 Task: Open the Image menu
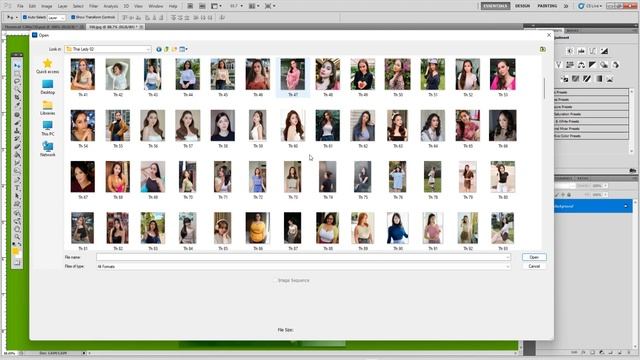pyautogui.click(x=47, y=7)
